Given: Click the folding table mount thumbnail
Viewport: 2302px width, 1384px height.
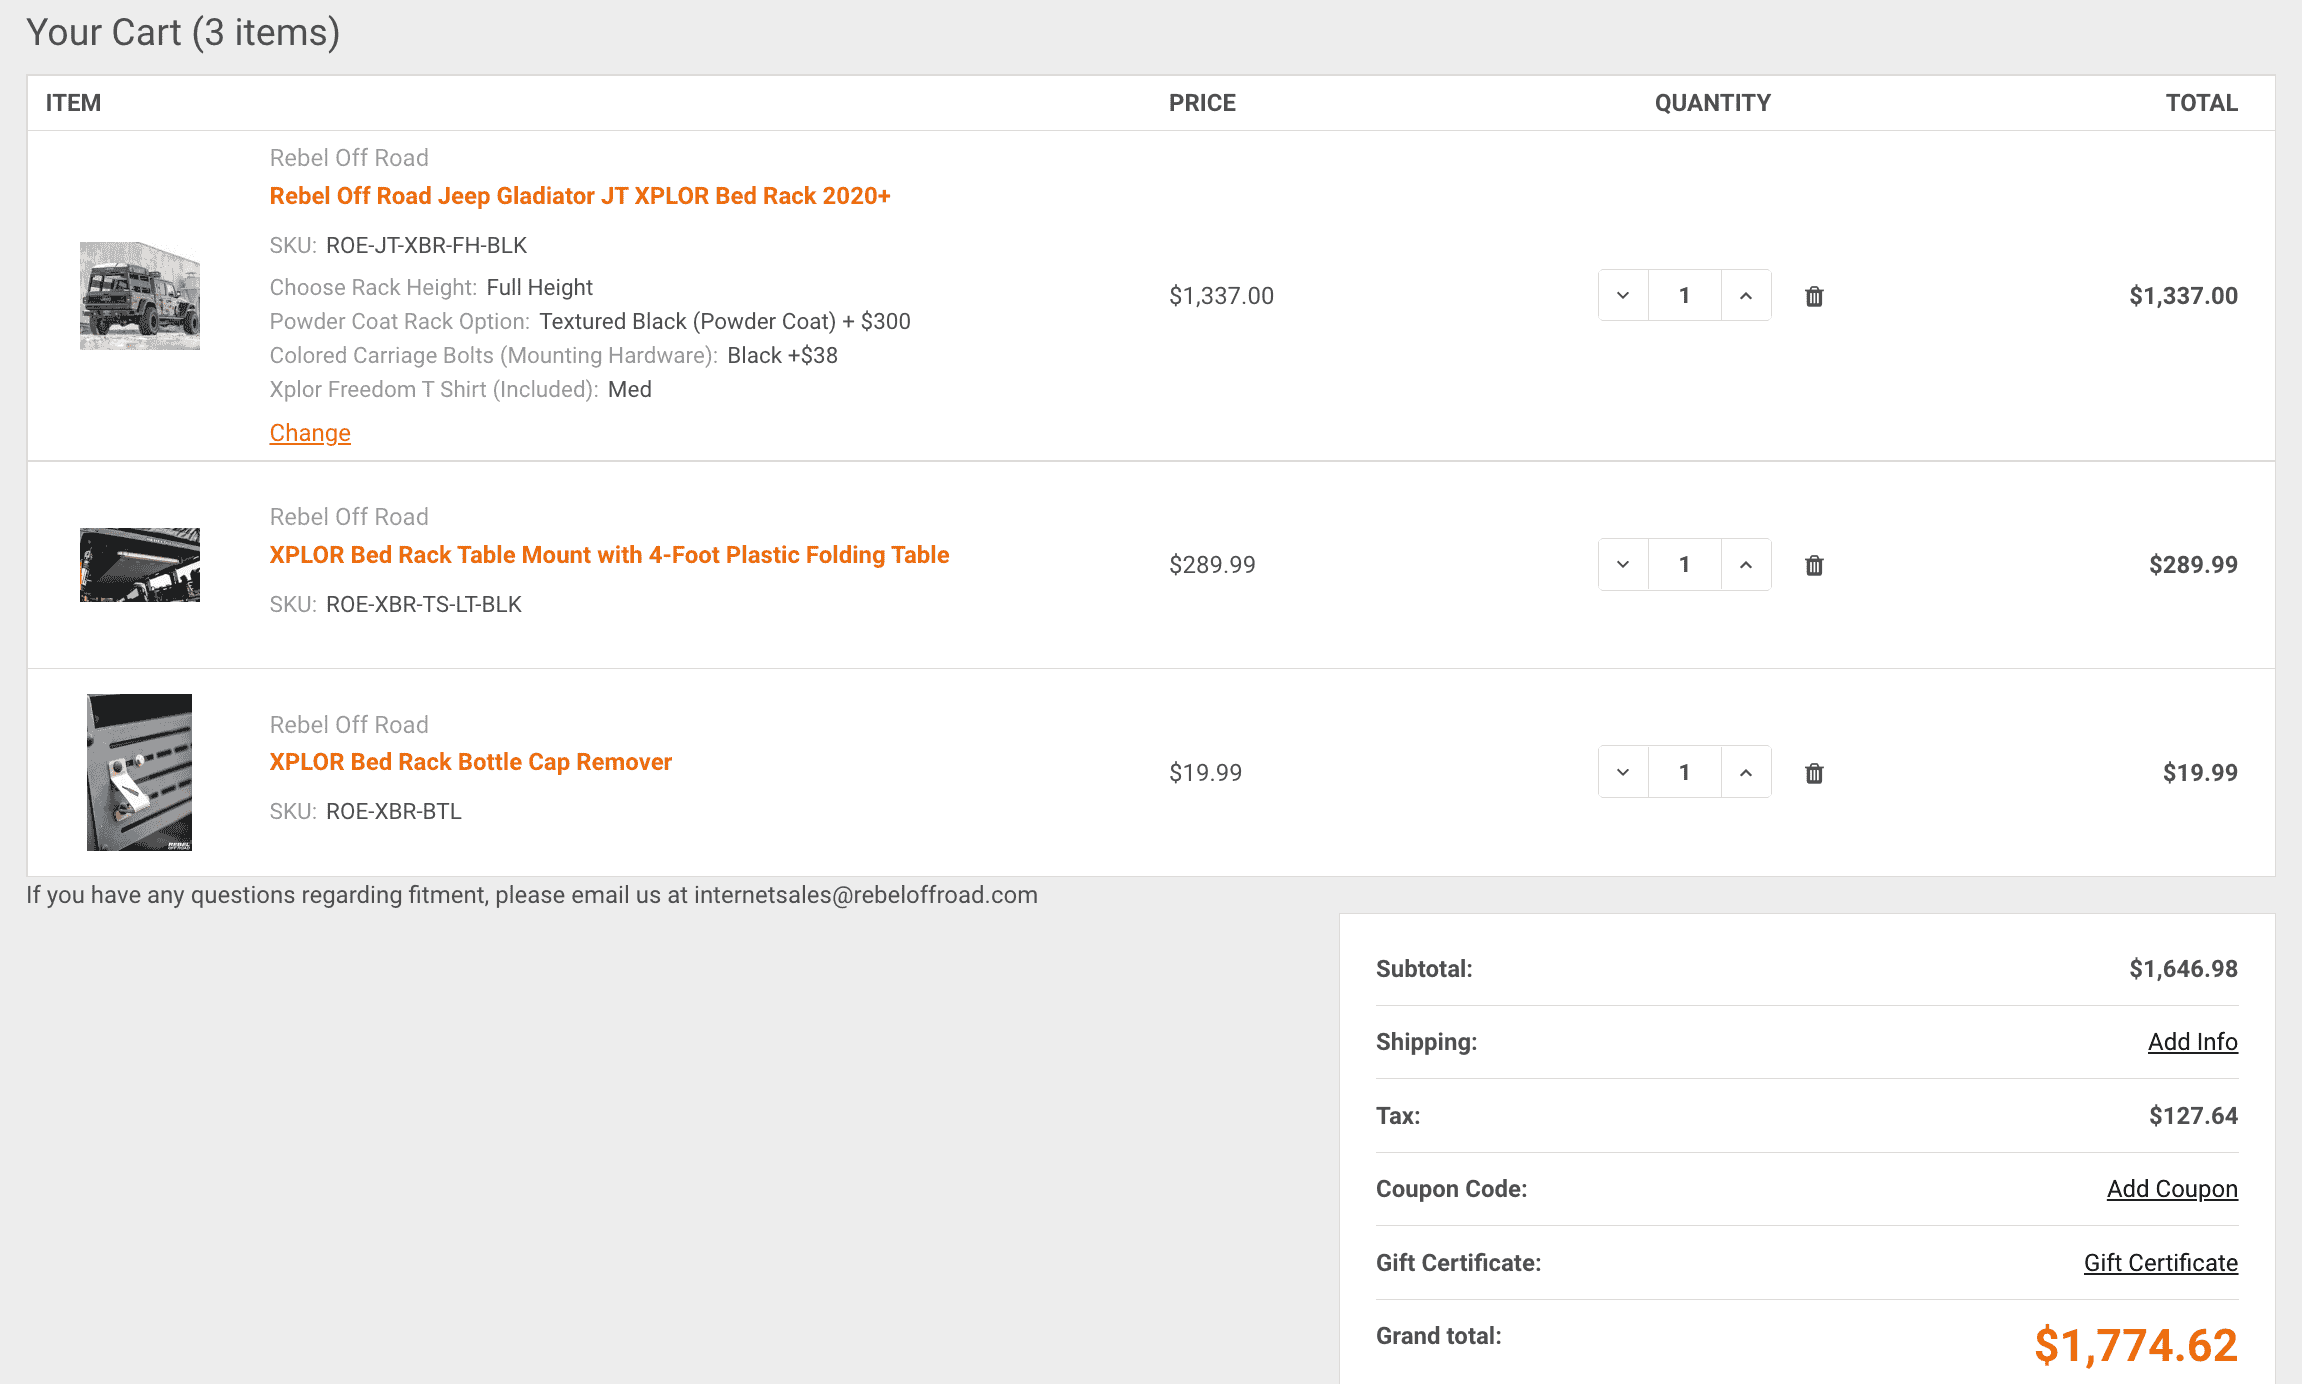Looking at the screenshot, I should tap(140, 565).
